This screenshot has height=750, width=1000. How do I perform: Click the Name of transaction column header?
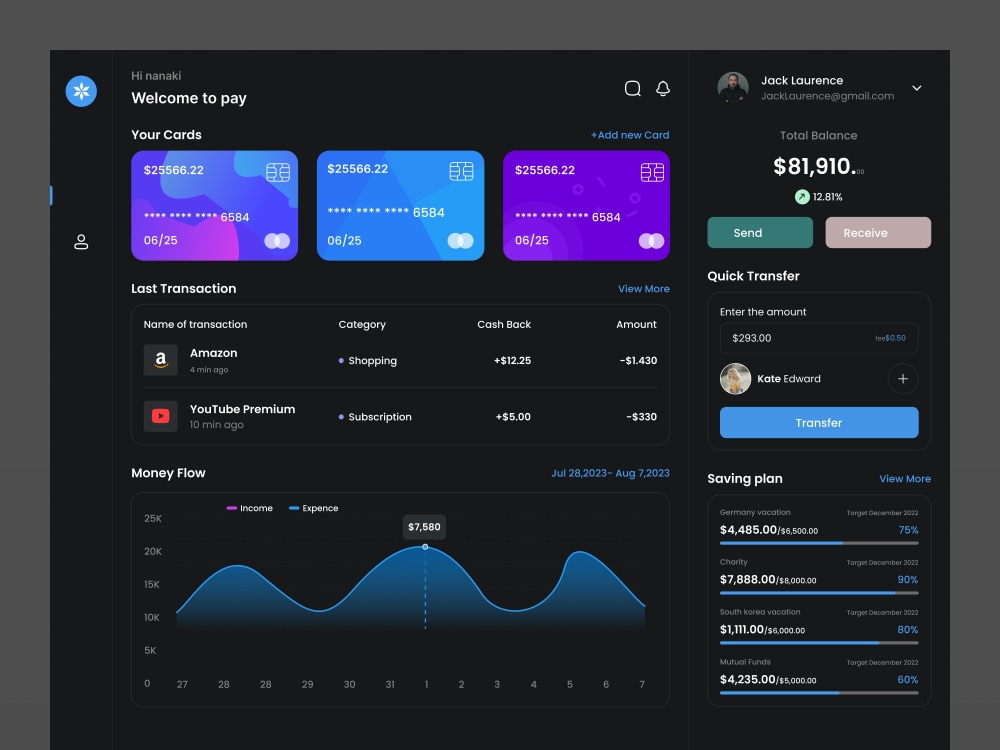coord(195,325)
